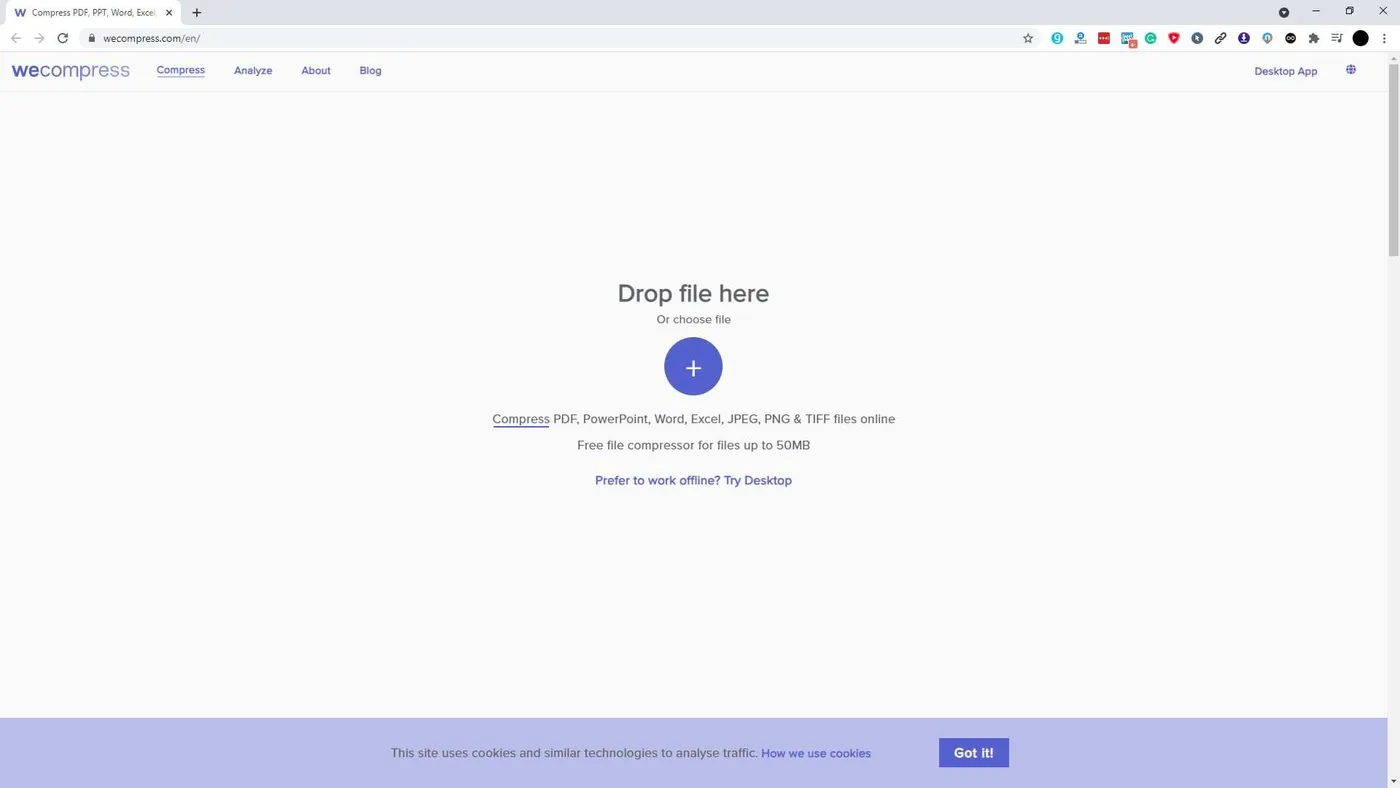Image resolution: width=1400 pixels, height=788 pixels.
Task: Click the Got it! cookie button
Action: pos(974,753)
